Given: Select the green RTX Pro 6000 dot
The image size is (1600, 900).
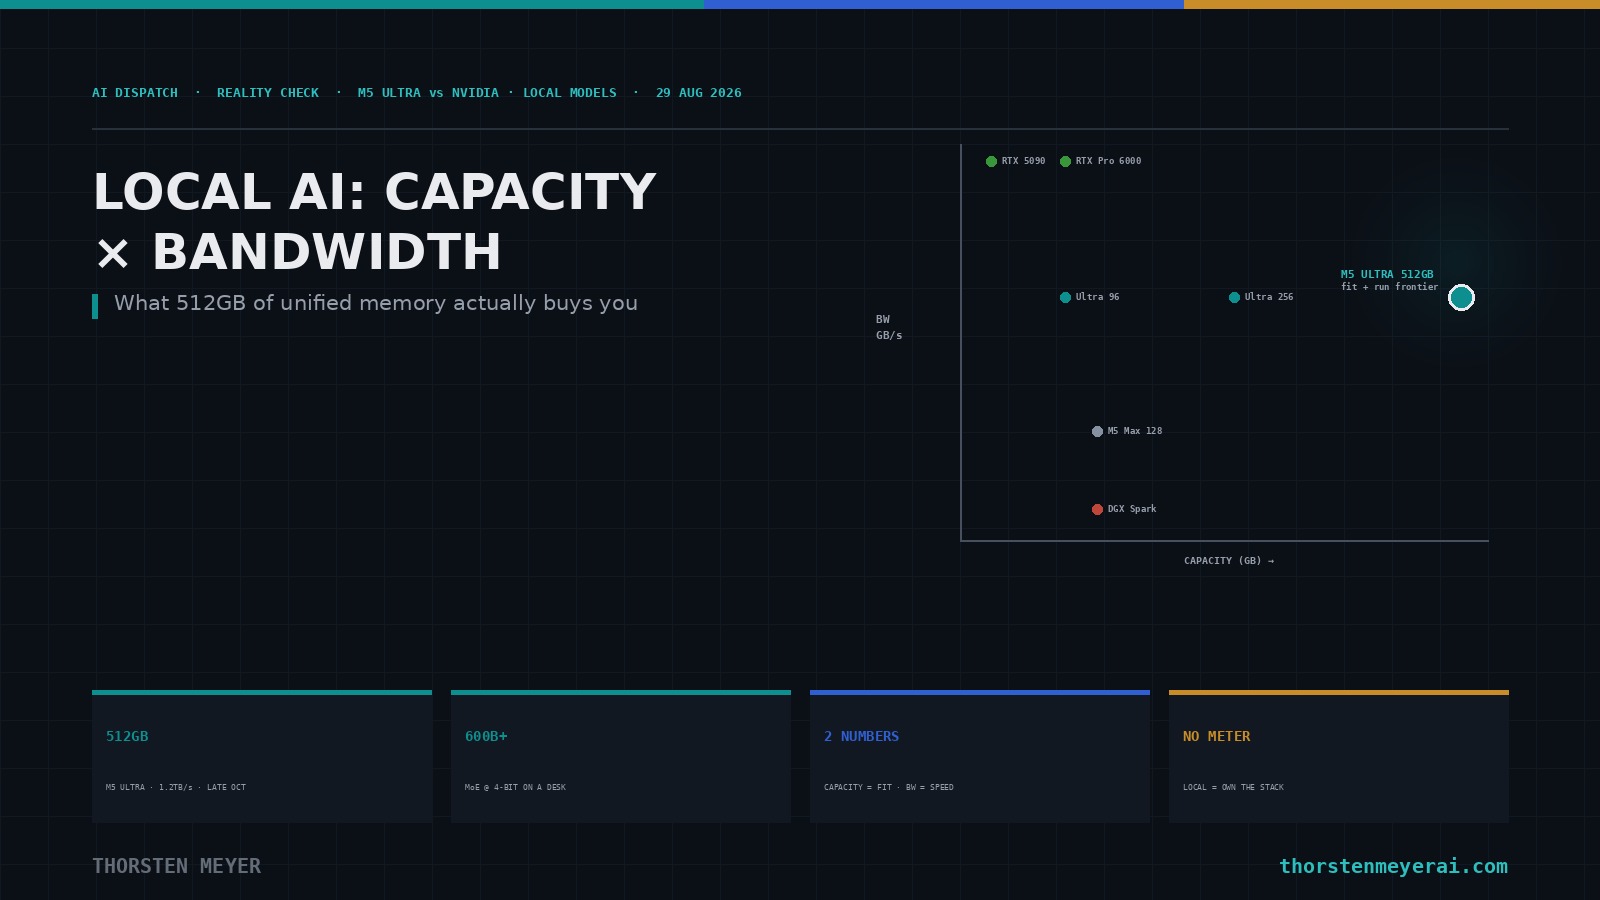Looking at the screenshot, I should click(x=1065, y=161).
